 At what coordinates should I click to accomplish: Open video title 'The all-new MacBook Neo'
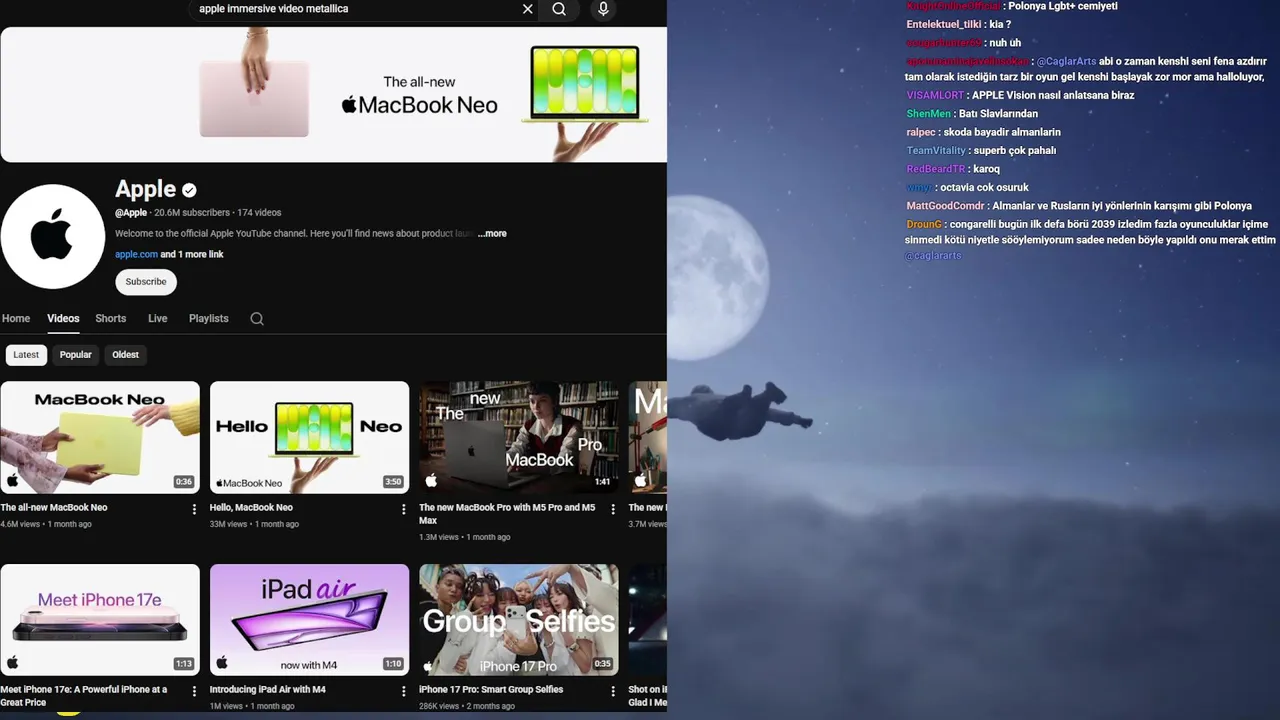coord(54,508)
